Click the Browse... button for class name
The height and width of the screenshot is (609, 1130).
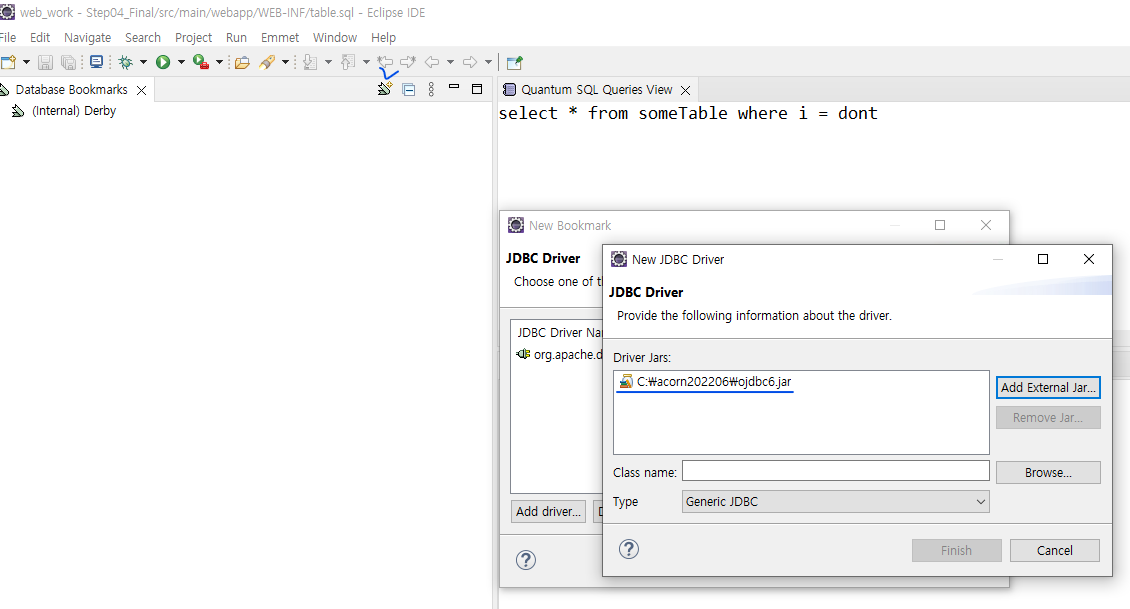[x=1048, y=473]
